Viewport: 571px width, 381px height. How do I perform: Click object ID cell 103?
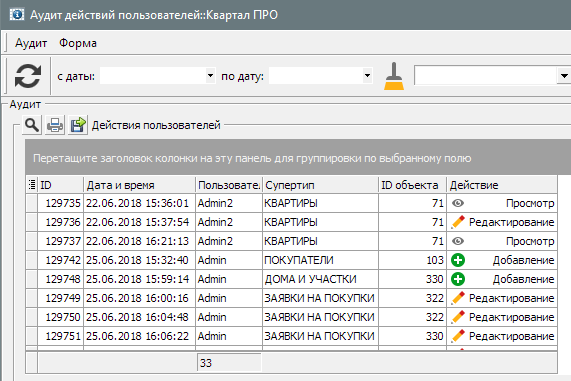[413, 260]
